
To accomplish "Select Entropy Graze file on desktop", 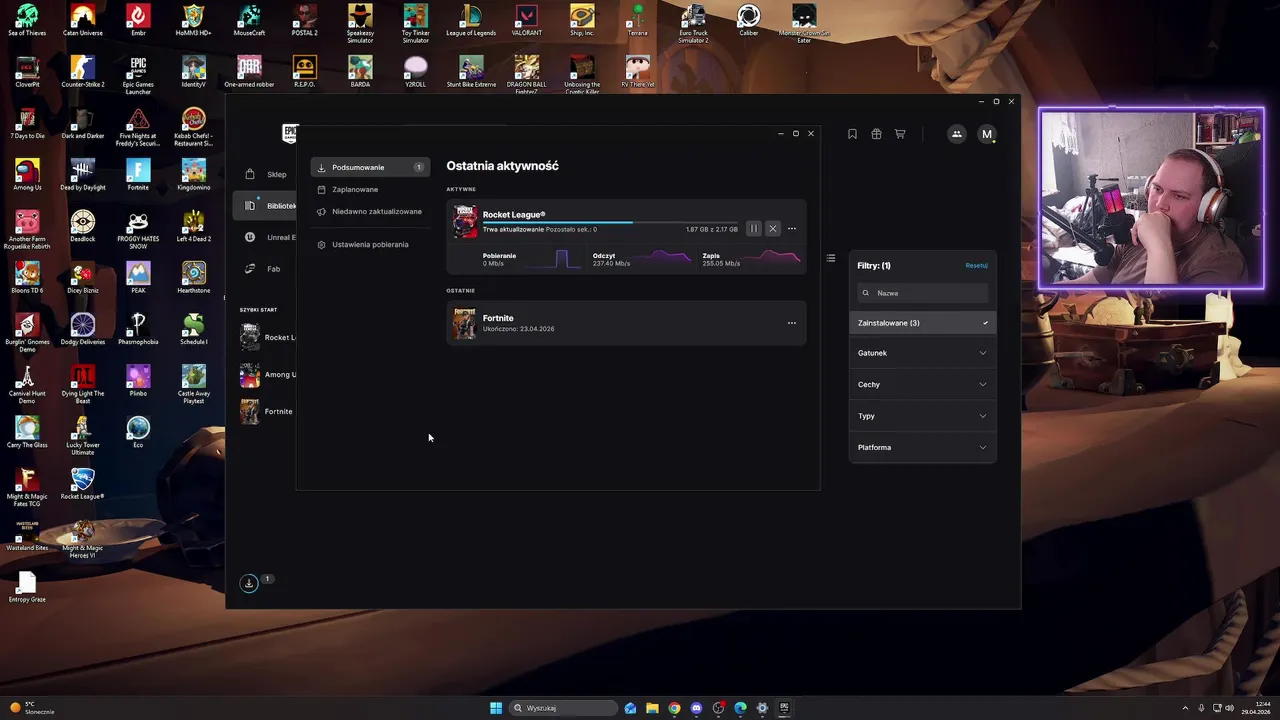I will coord(27,587).
